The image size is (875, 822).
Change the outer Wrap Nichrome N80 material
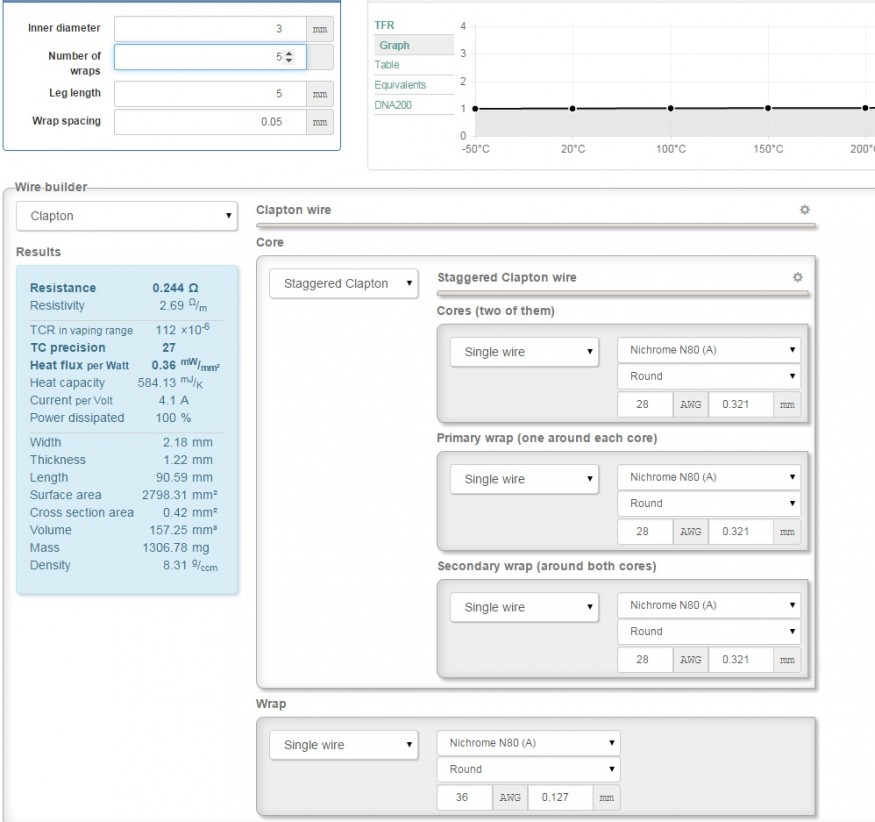pyautogui.click(x=528, y=743)
